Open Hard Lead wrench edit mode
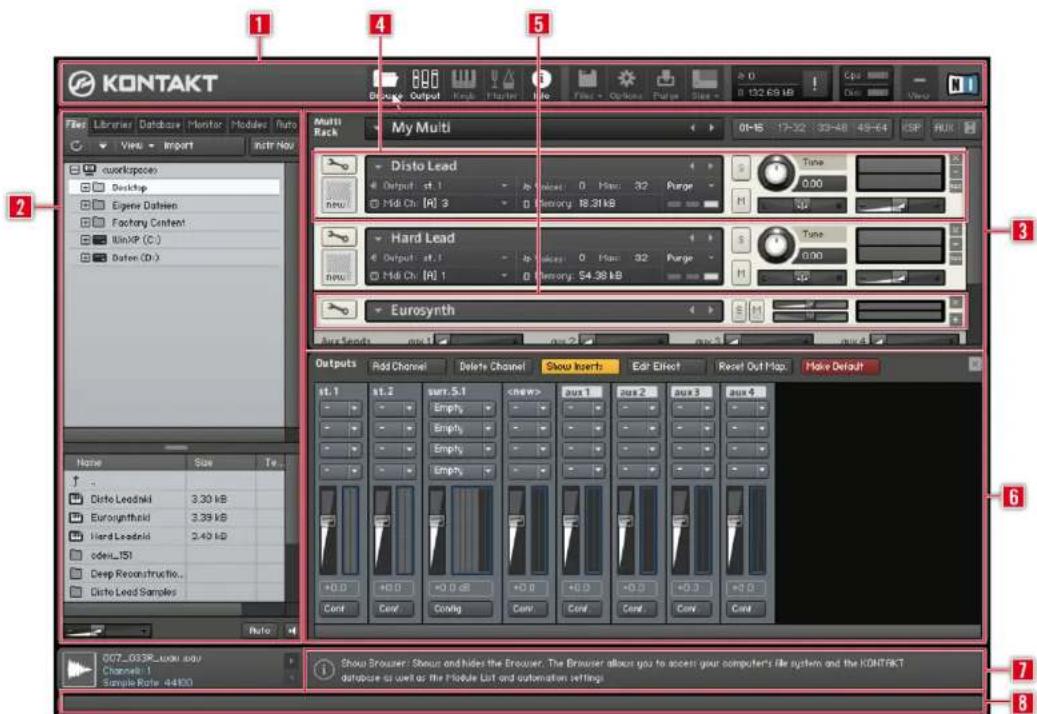Image resolution: width=1037 pixels, height=714 pixels. point(339,237)
